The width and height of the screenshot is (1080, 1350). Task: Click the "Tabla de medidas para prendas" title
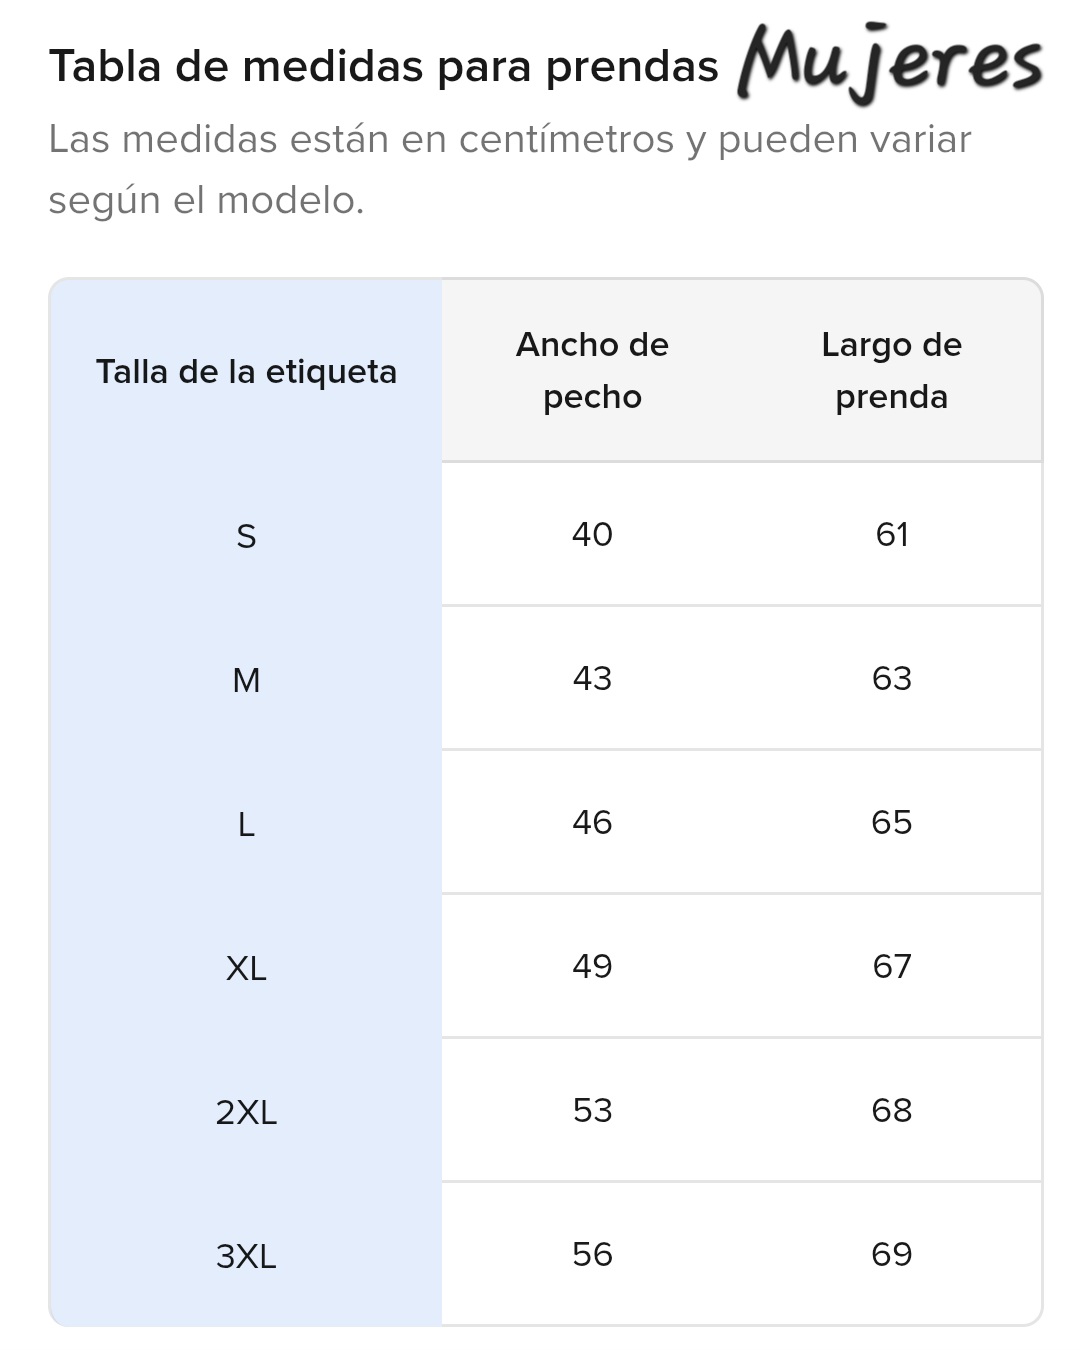click(383, 67)
